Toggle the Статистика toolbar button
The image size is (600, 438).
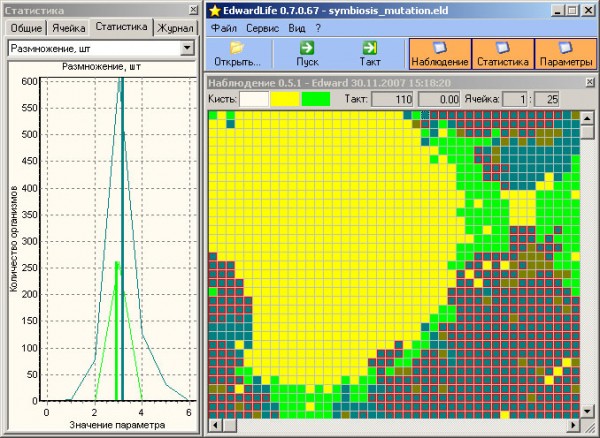pos(502,53)
